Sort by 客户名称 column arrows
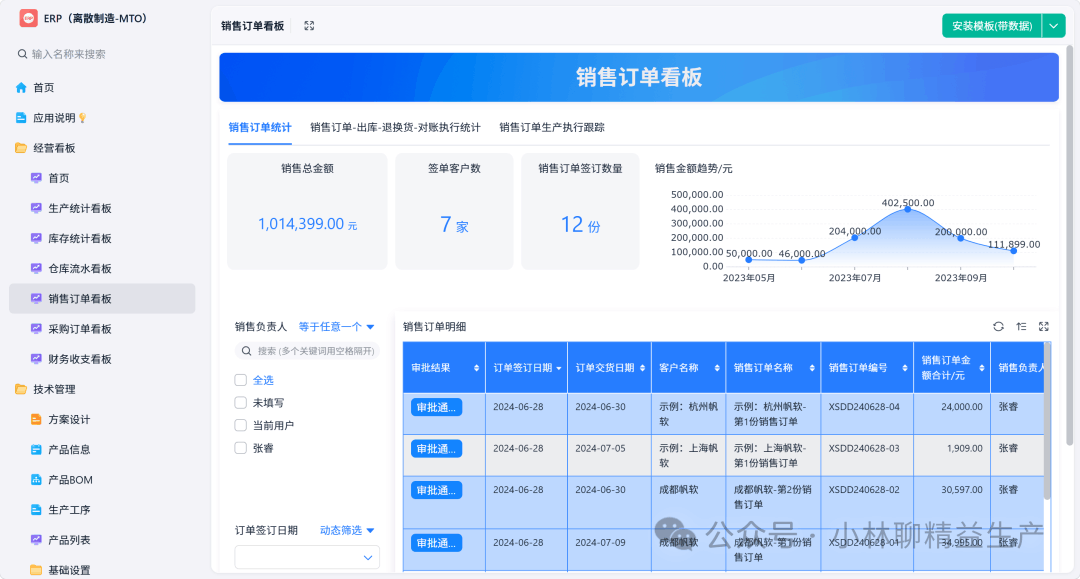The height and width of the screenshot is (579, 1080). [717, 368]
